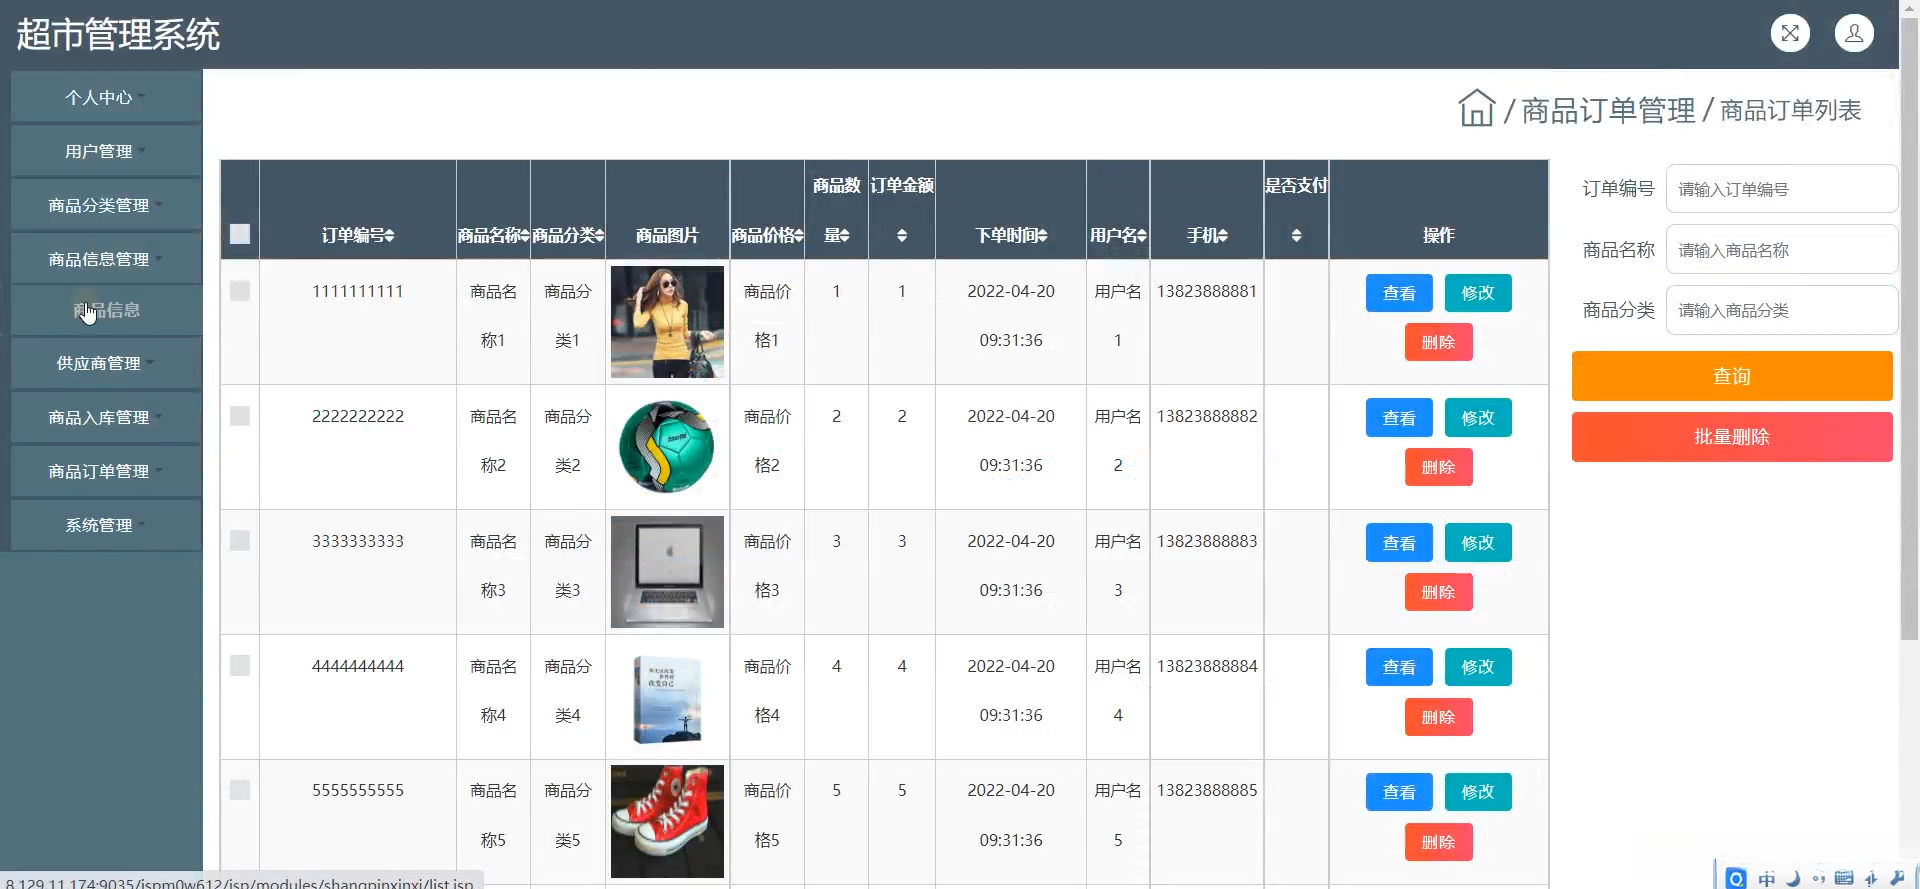The height and width of the screenshot is (889, 1920).
Task: Go to home via the house icon
Action: [x=1476, y=108]
